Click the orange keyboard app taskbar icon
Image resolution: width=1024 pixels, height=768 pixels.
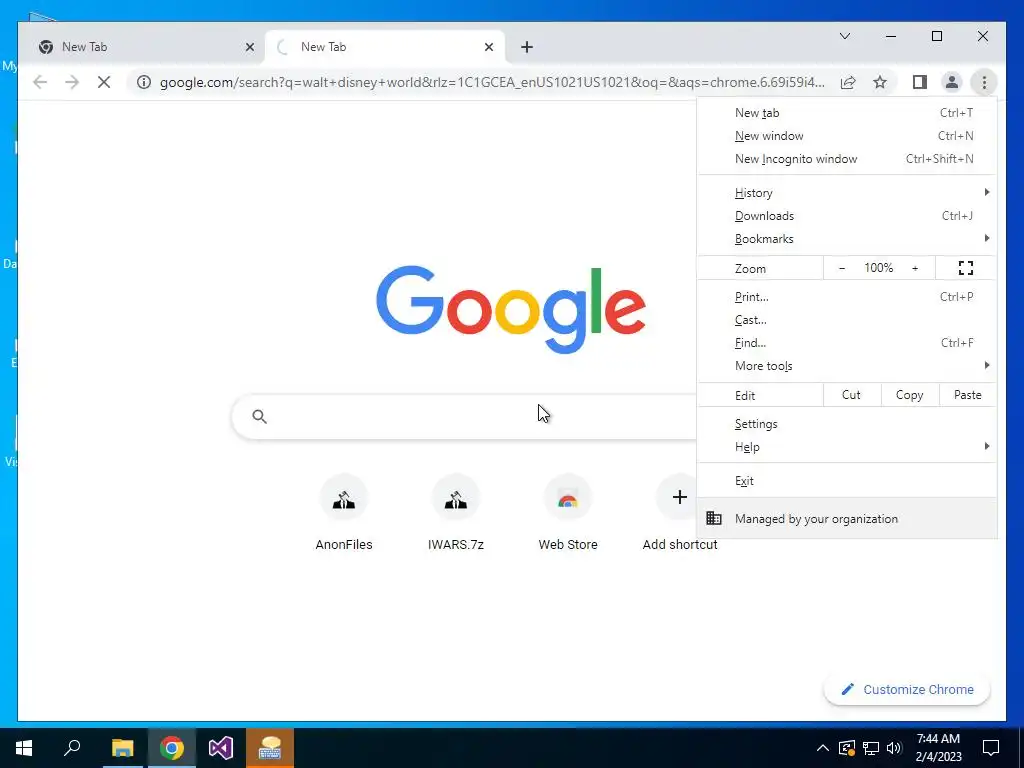coord(270,748)
